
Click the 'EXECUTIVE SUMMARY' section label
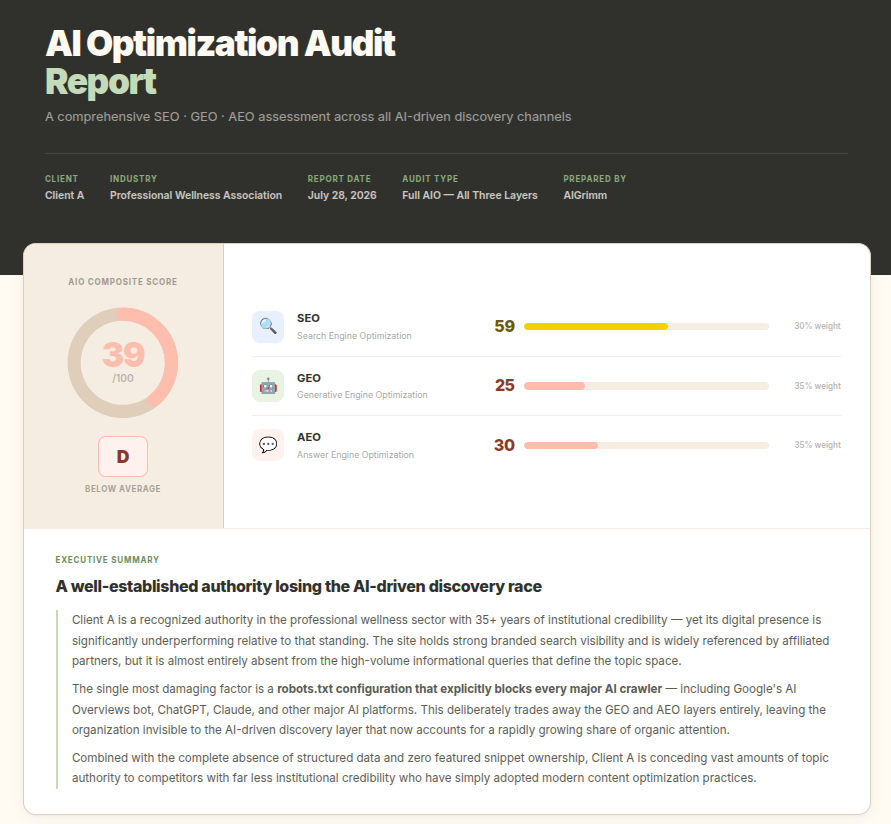107,560
